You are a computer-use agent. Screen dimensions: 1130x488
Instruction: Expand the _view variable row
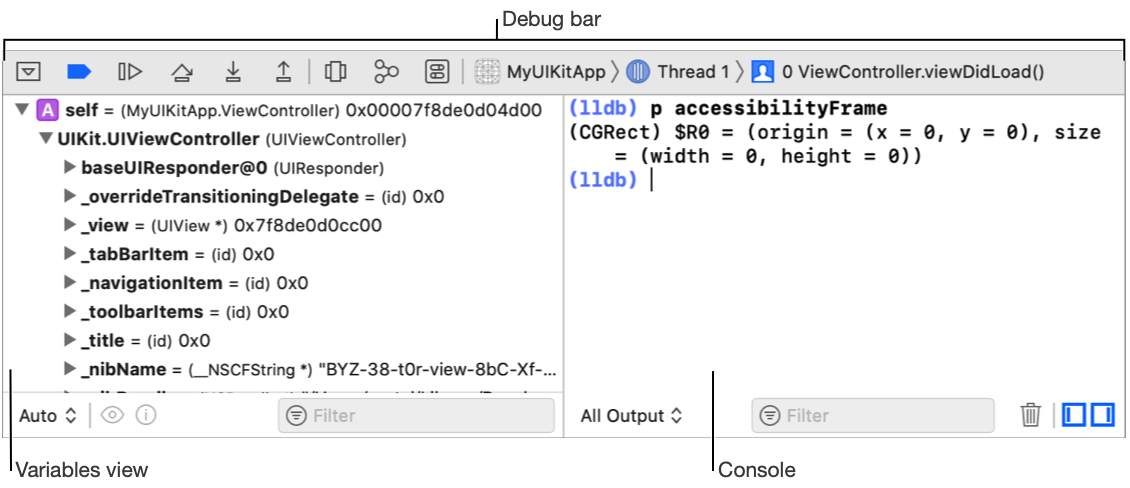coord(70,226)
